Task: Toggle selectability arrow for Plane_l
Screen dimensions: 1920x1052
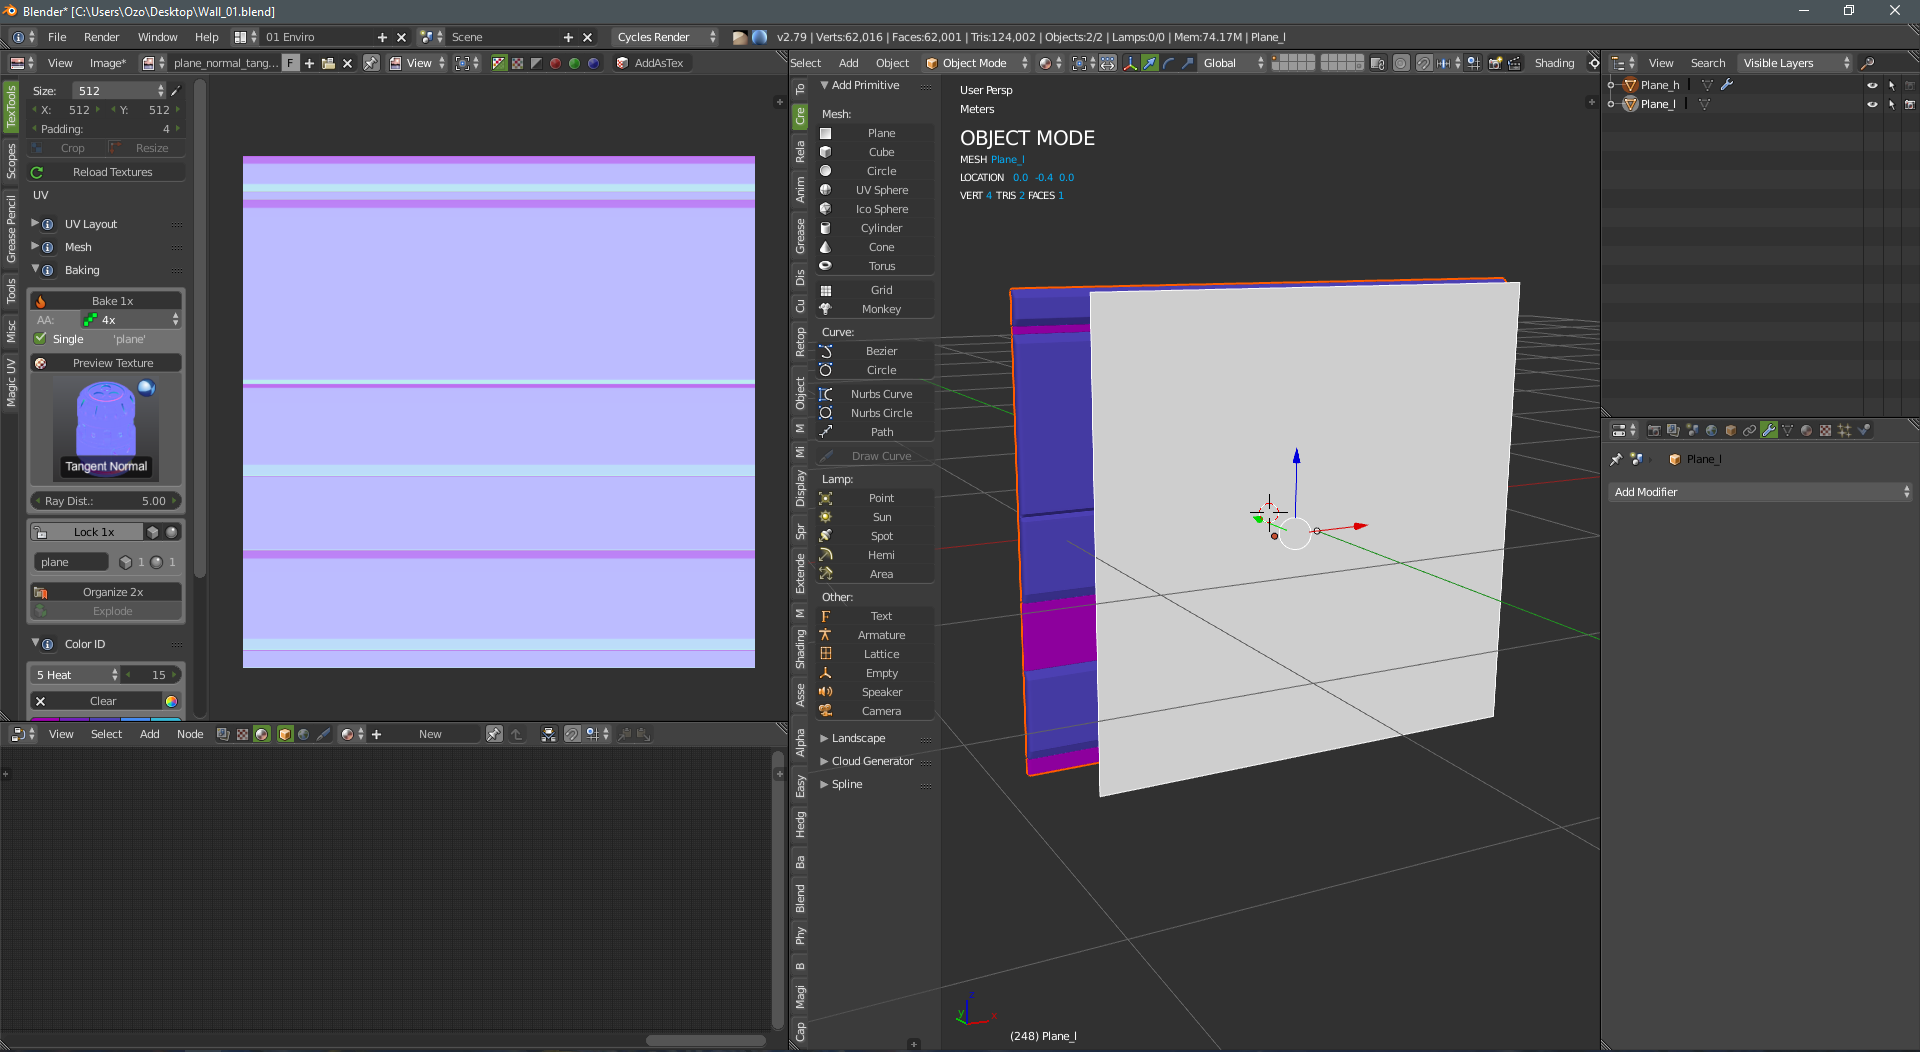Action: (x=1891, y=104)
